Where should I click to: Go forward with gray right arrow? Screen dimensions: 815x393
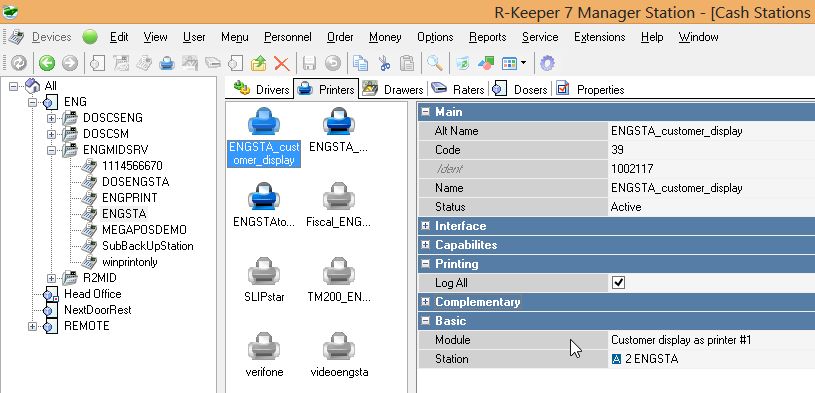tap(70, 63)
